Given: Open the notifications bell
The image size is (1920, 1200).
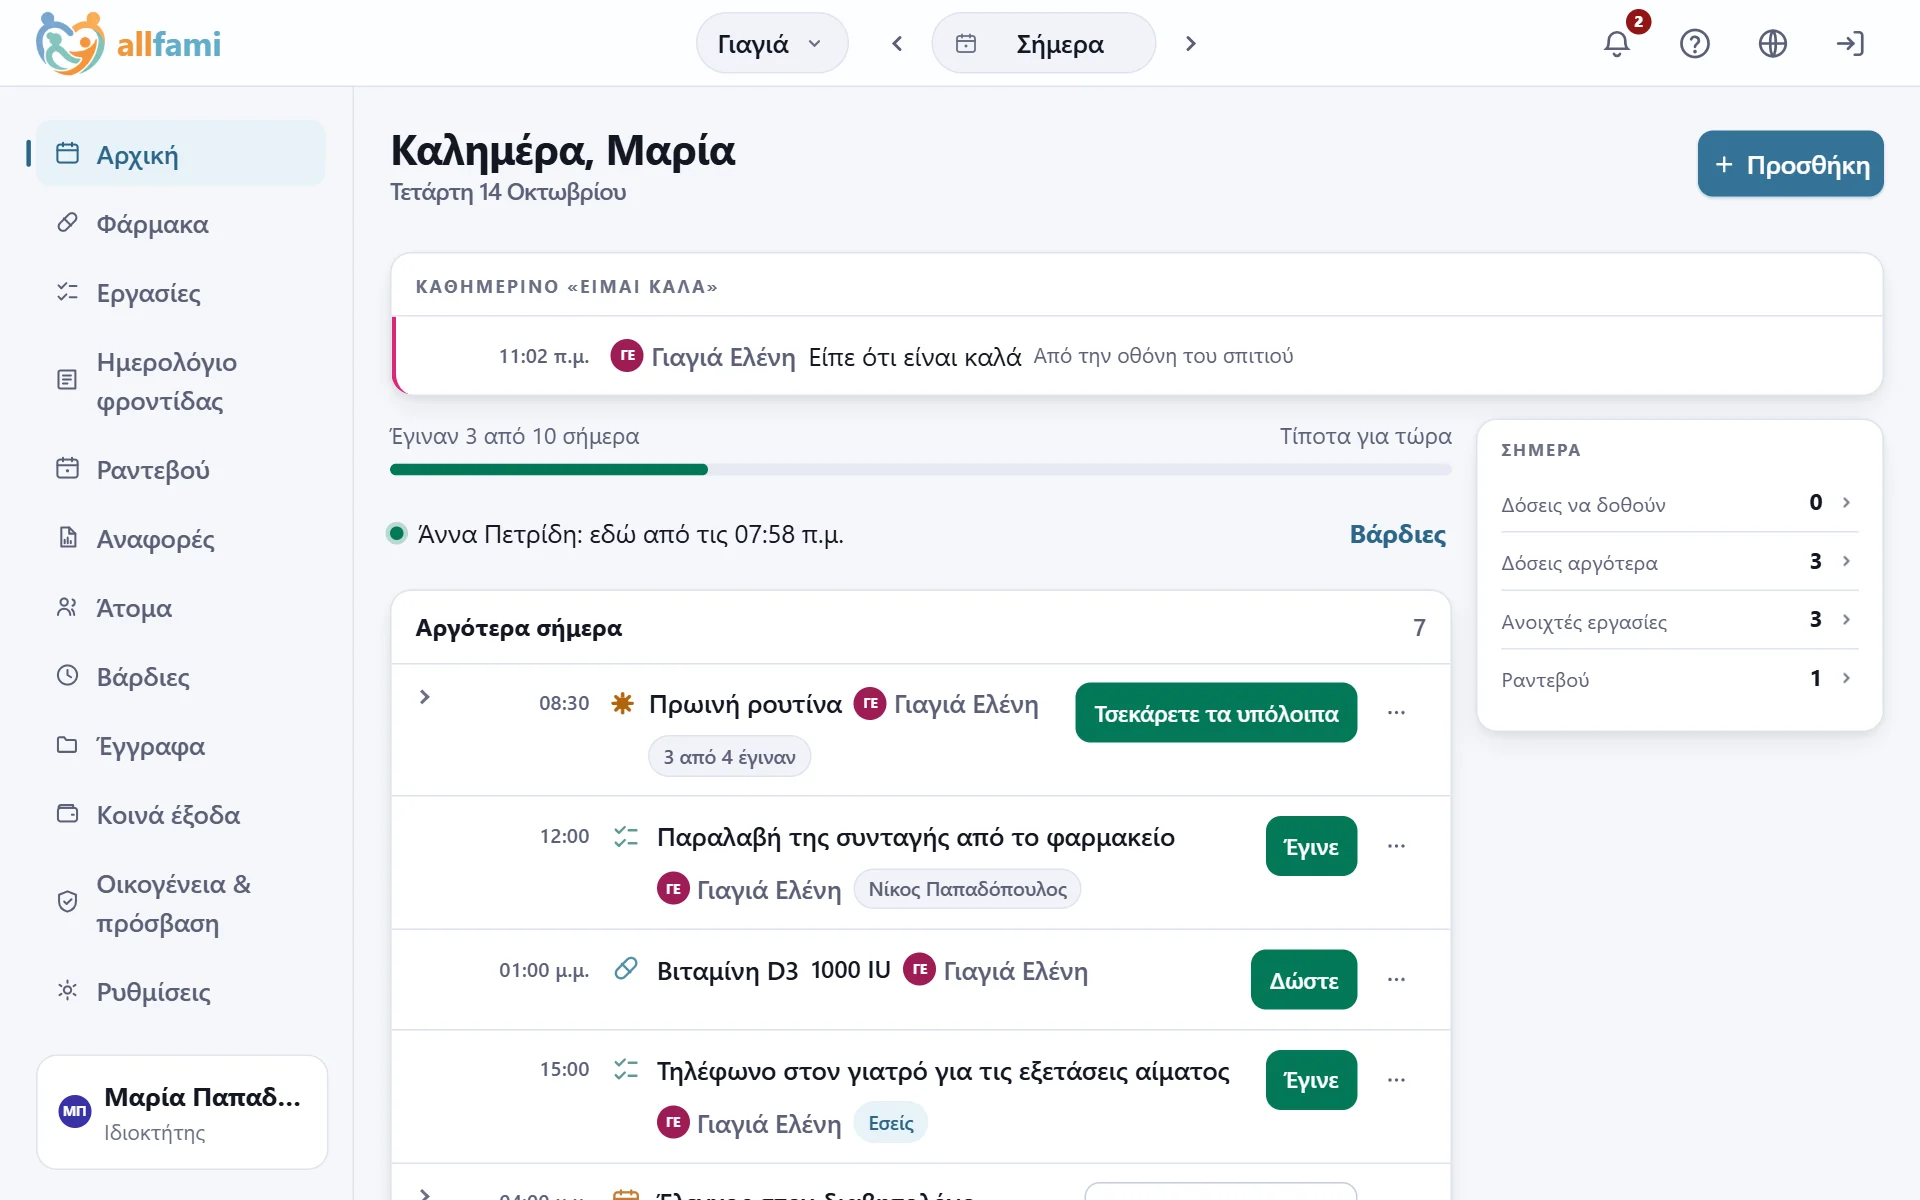Looking at the screenshot, I should [x=1617, y=44].
